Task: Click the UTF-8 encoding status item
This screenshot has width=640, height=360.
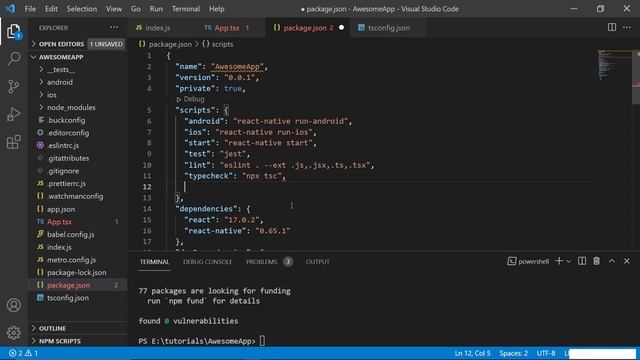Action: [546, 353]
